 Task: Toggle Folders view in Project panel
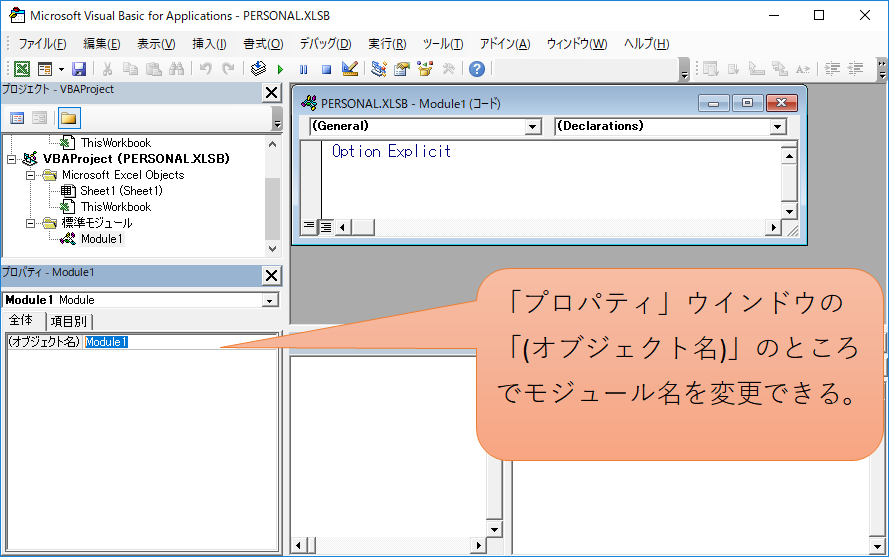click(69, 118)
